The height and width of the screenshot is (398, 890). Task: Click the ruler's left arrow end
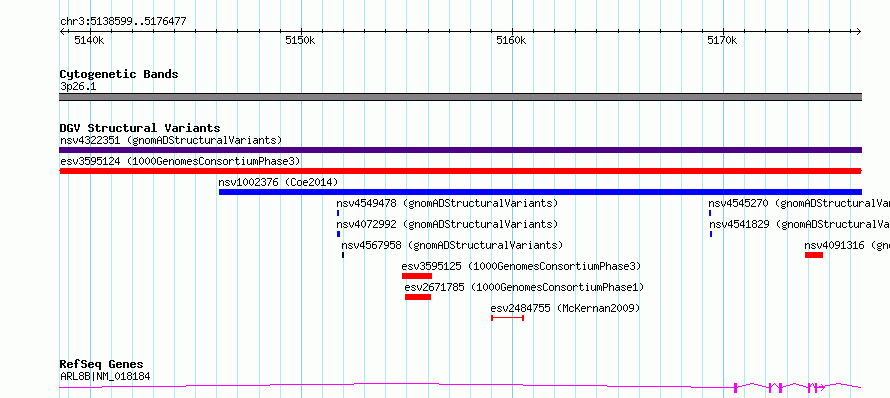[x=62, y=31]
